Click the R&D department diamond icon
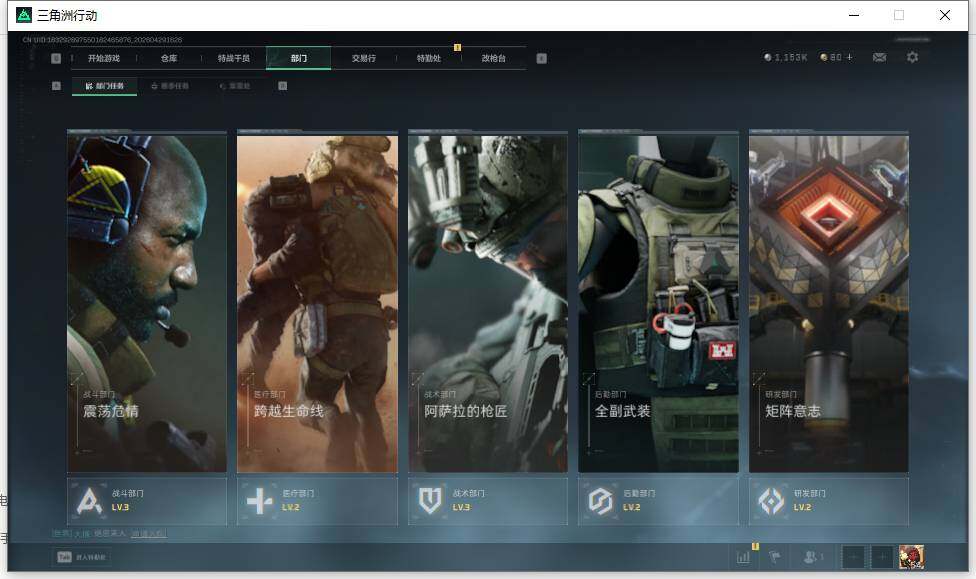The width and height of the screenshot is (976, 579). tap(772, 500)
